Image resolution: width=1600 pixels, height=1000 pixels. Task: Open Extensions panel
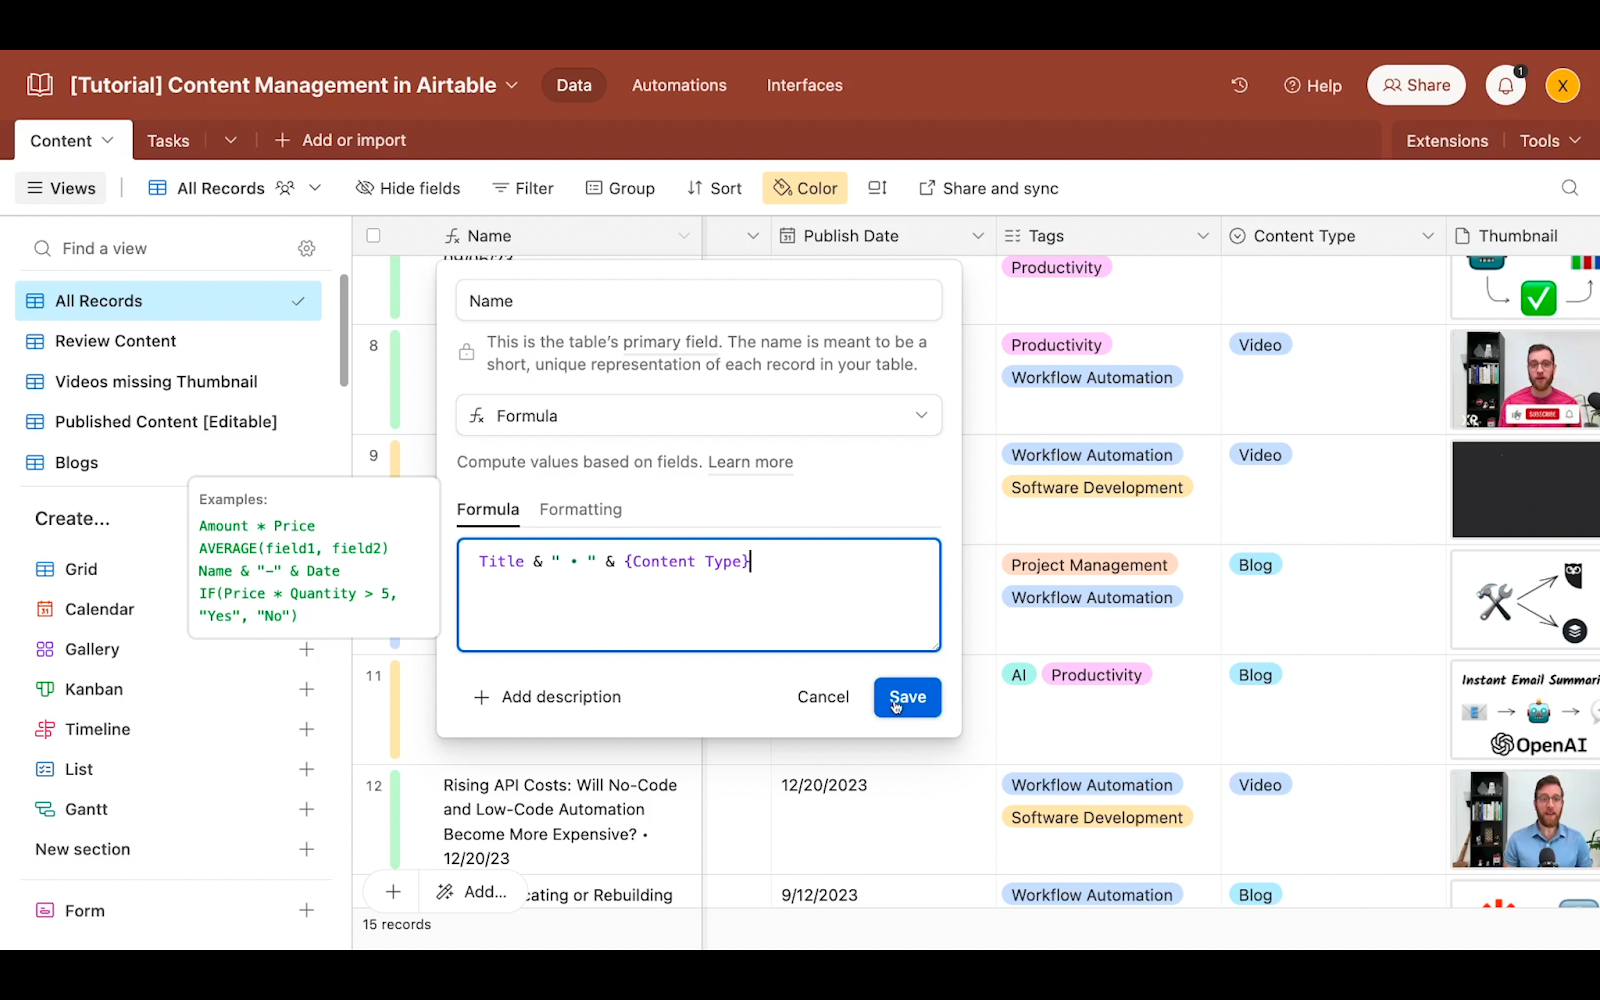[1447, 141]
